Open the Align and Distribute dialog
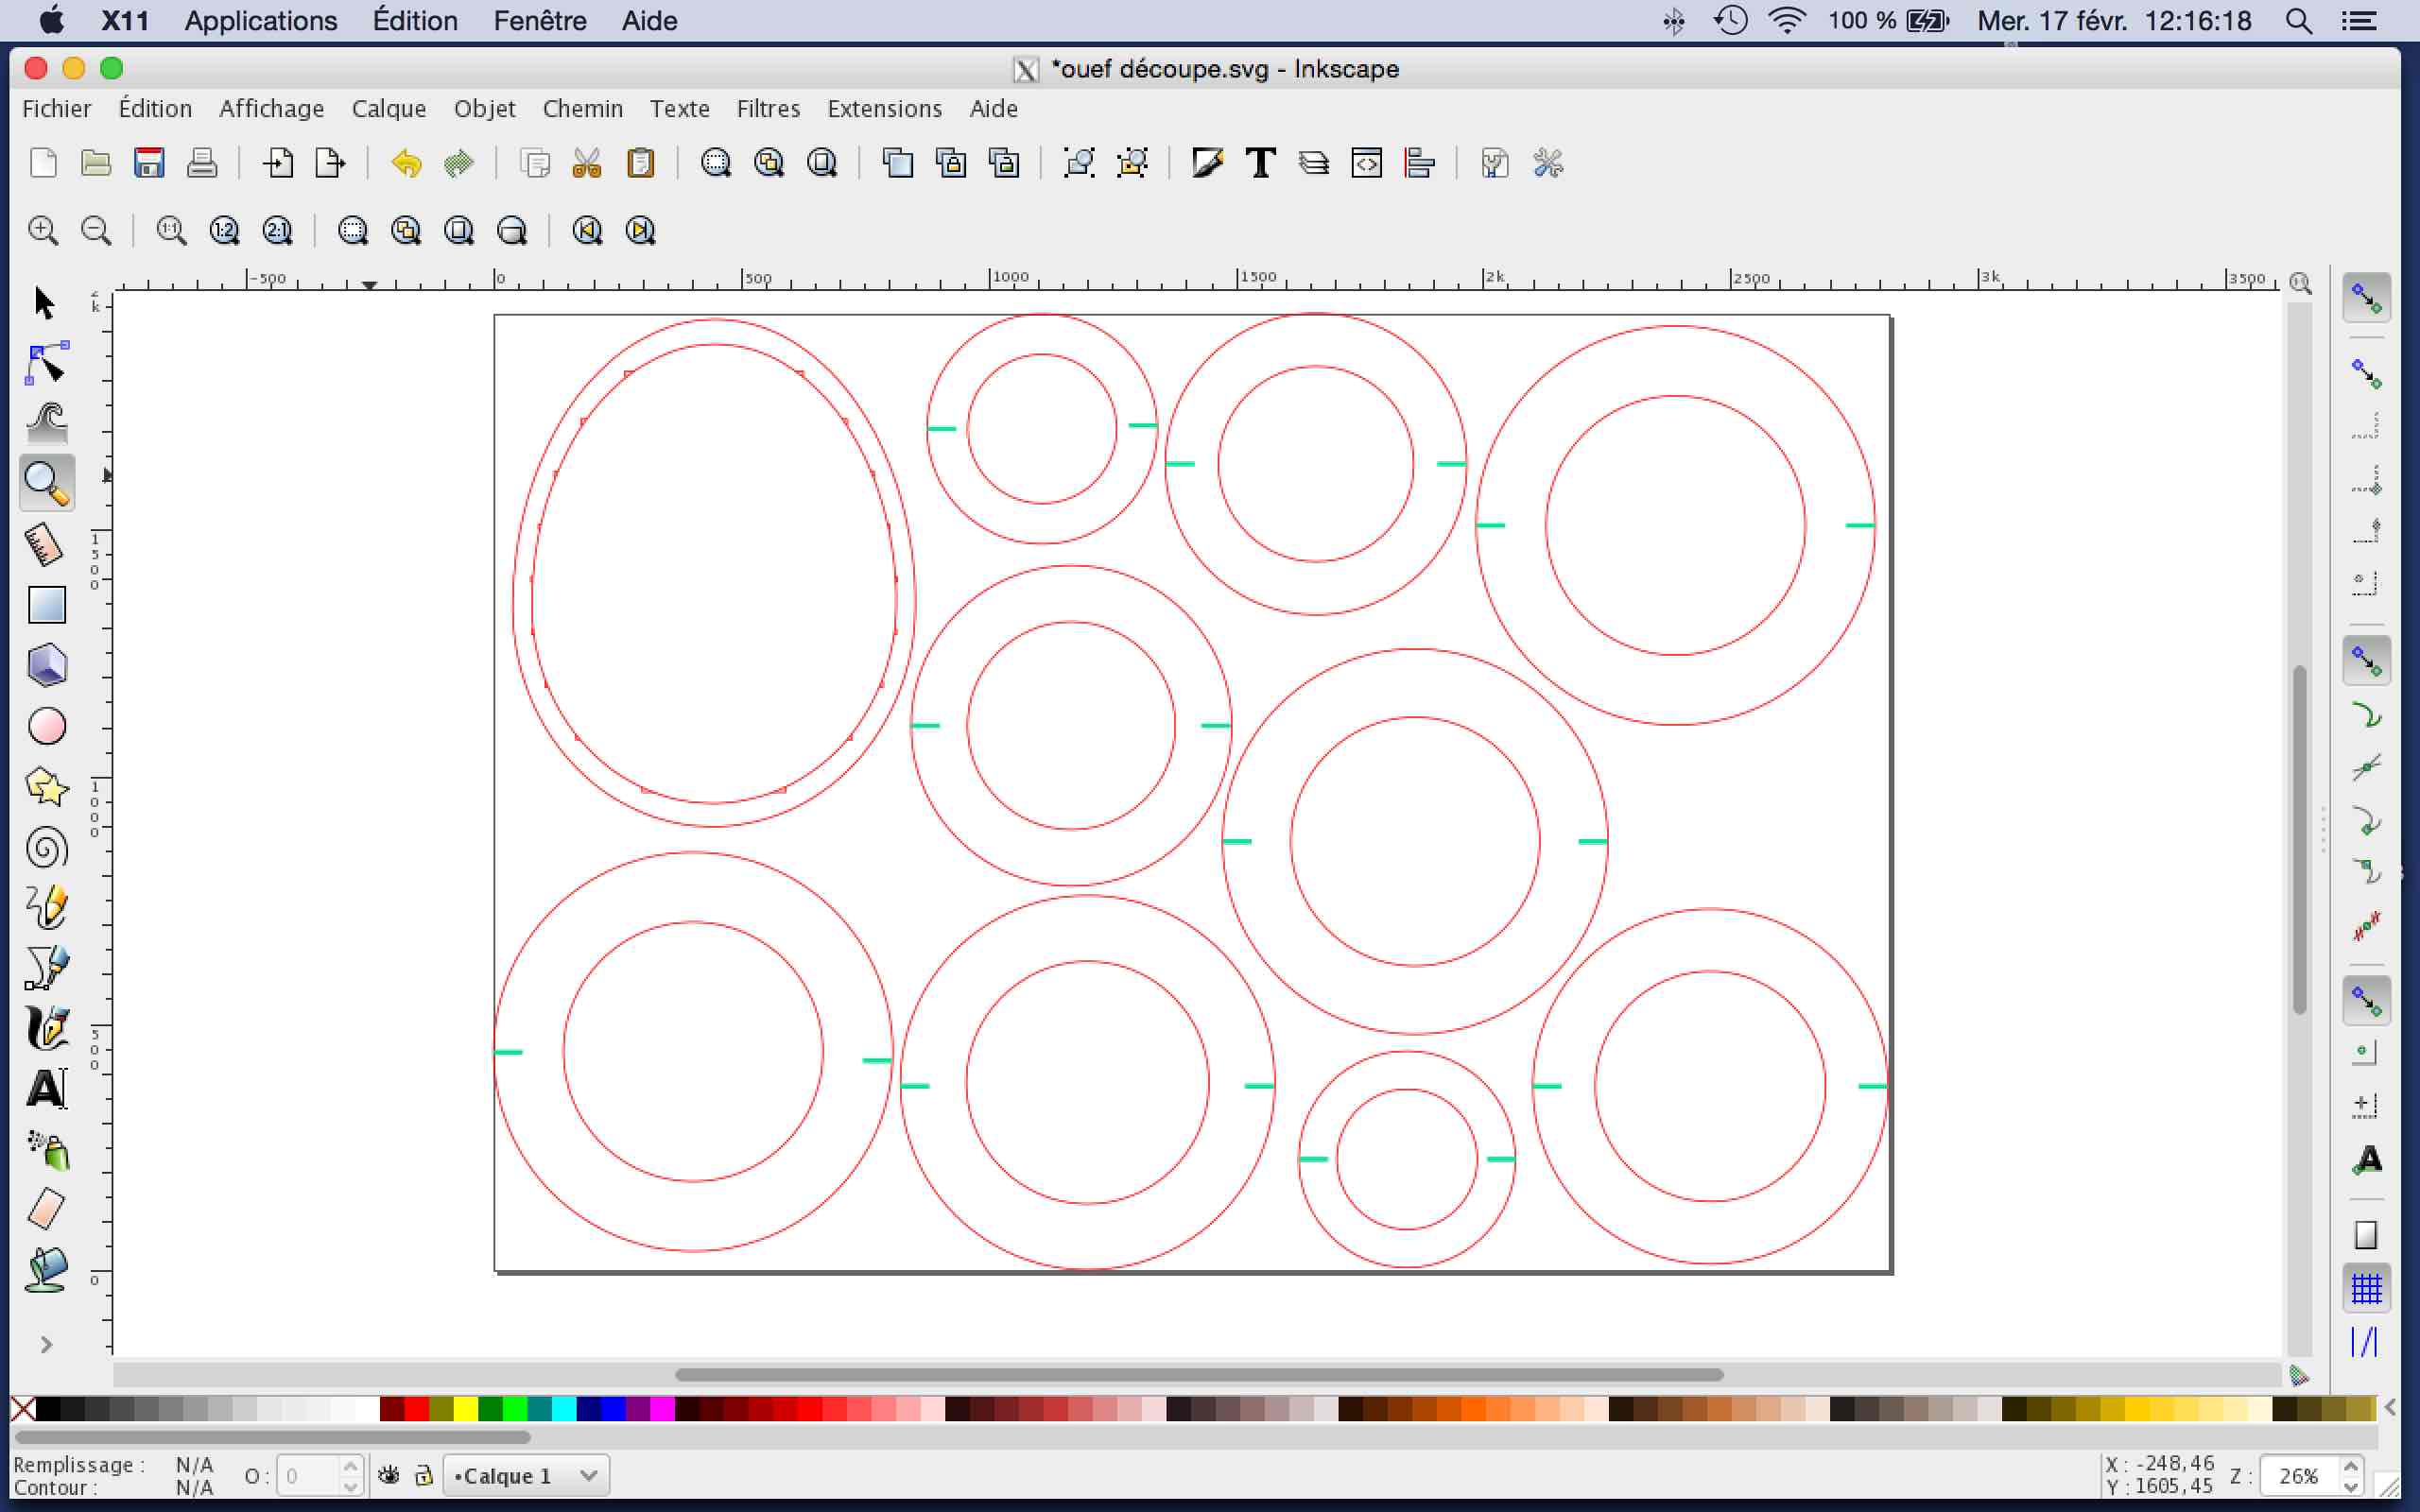 (x=1419, y=163)
